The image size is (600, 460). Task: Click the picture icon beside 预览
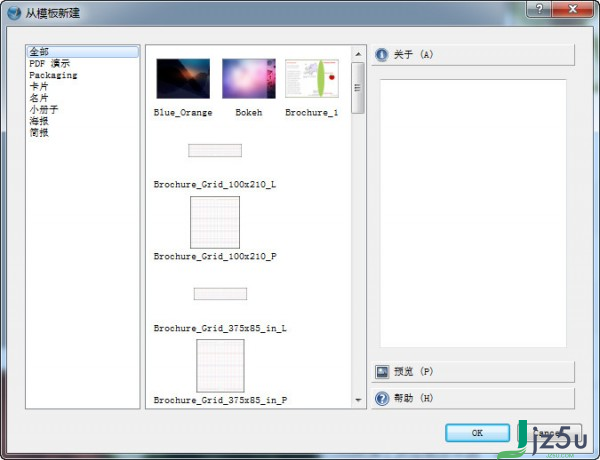(382, 372)
